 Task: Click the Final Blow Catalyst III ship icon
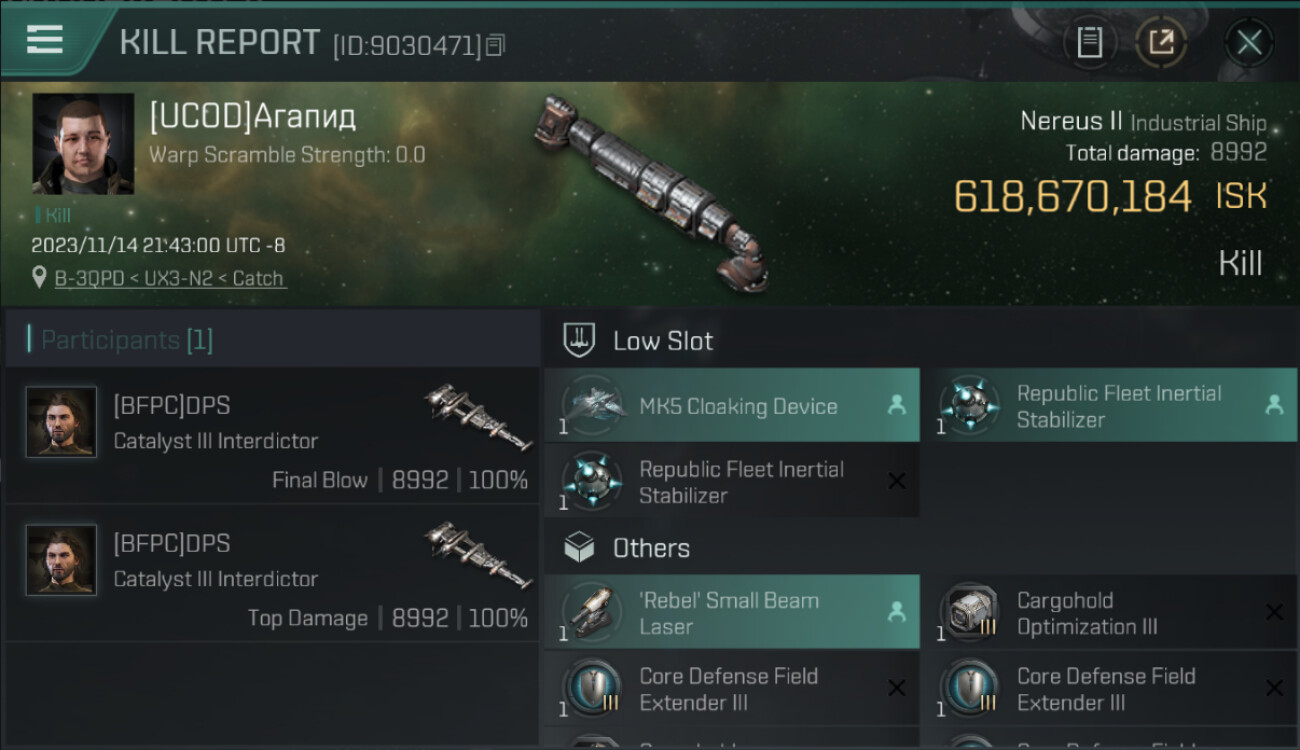478,415
